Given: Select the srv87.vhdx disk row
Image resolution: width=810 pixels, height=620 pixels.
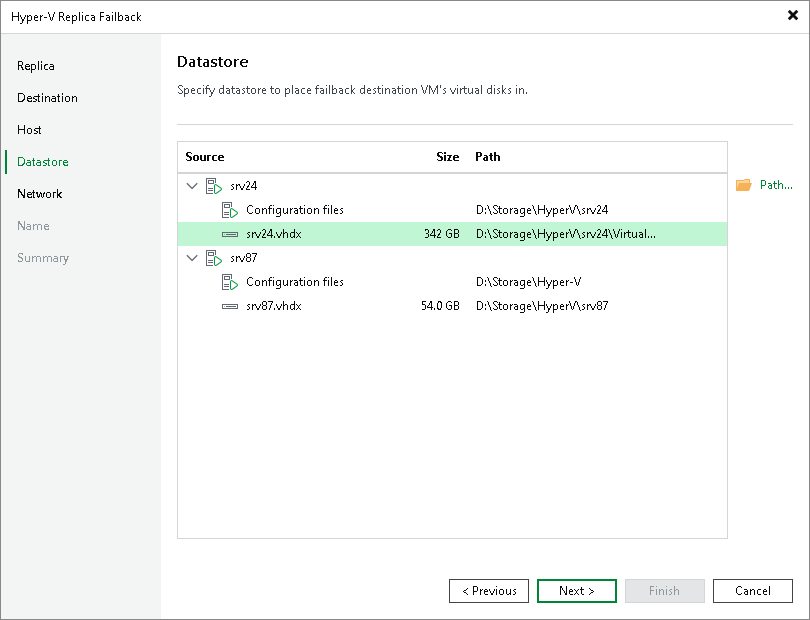Looking at the screenshot, I should [452, 306].
